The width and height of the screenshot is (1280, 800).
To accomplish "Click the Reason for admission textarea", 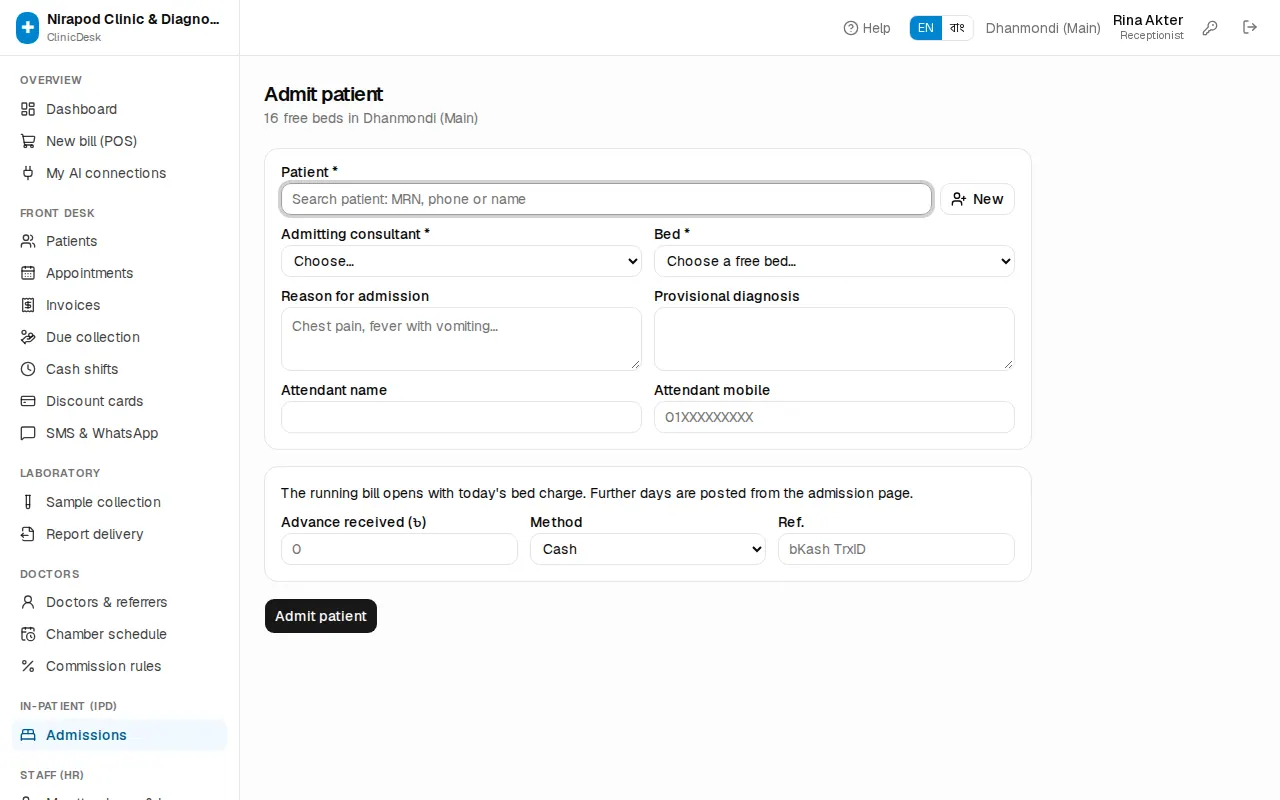I will click(x=461, y=339).
